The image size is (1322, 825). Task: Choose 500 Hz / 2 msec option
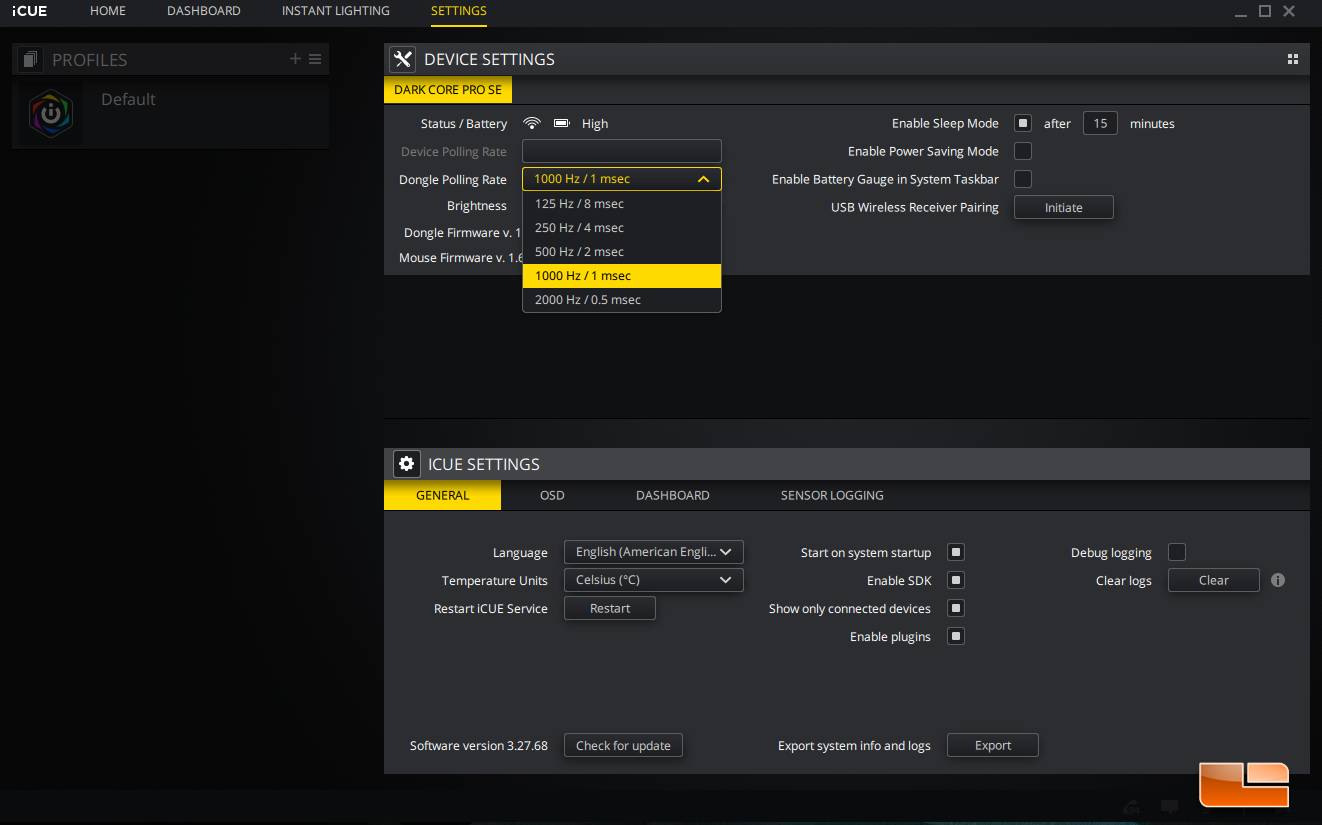coord(622,251)
